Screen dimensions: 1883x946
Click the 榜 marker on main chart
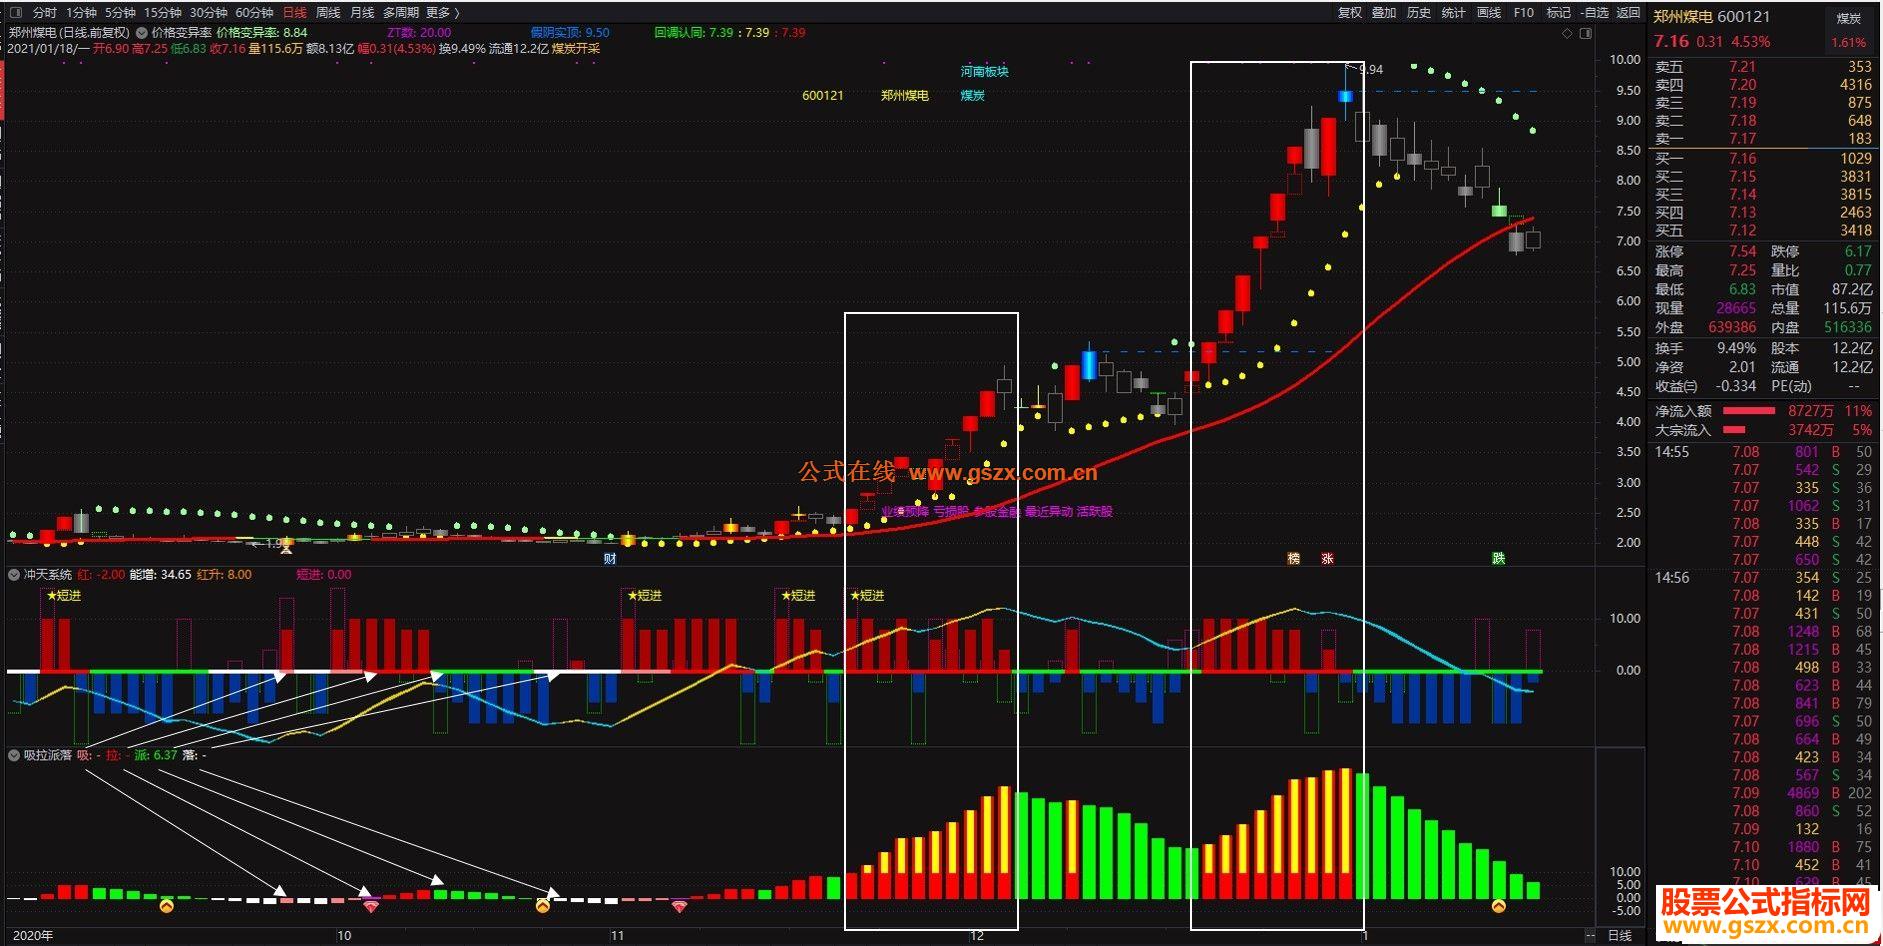click(1294, 559)
